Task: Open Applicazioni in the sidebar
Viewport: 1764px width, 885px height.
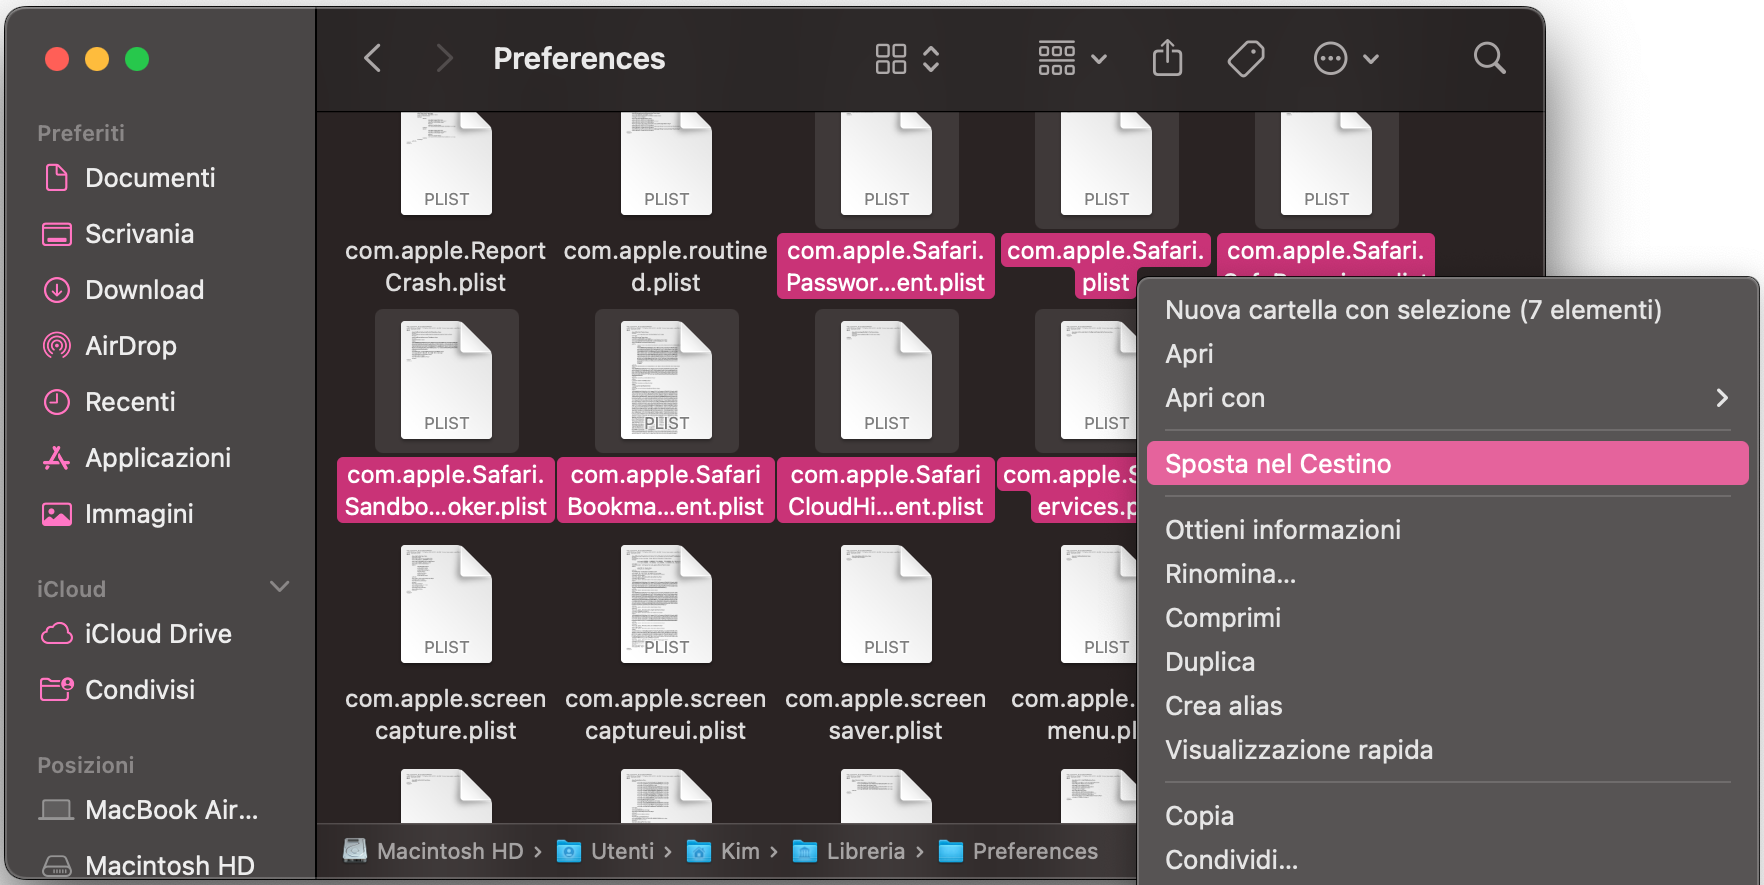Action: coord(157,458)
